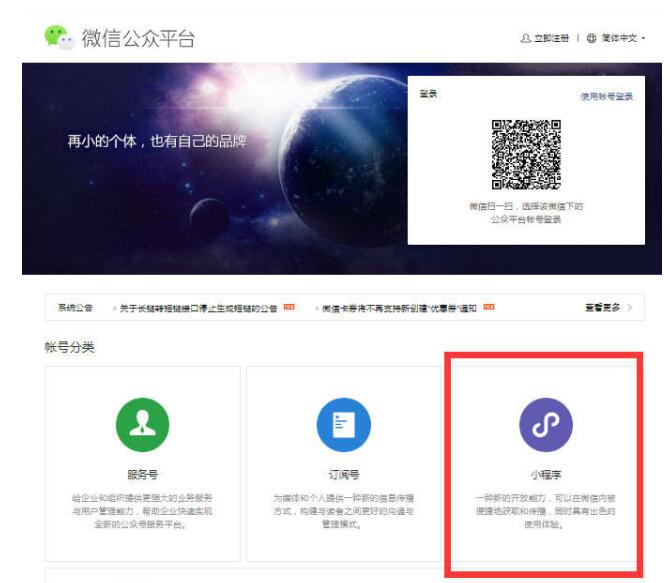
Task: Click the globe language icon
Action: [x=591, y=38]
